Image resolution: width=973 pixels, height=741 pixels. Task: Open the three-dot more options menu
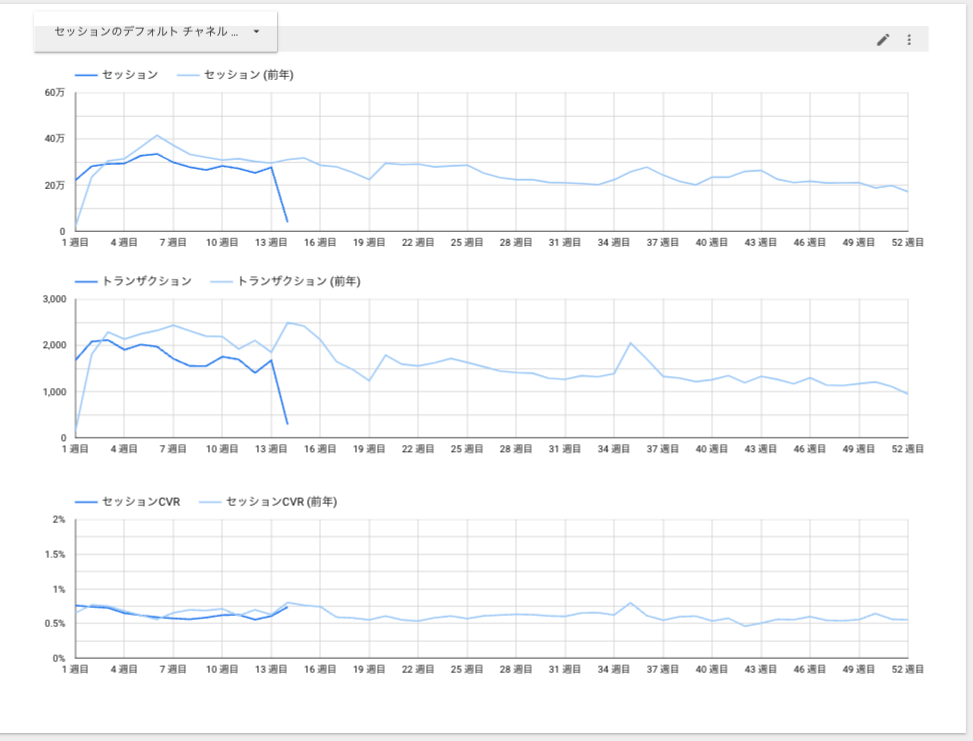pyautogui.click(x=909, y=40)
